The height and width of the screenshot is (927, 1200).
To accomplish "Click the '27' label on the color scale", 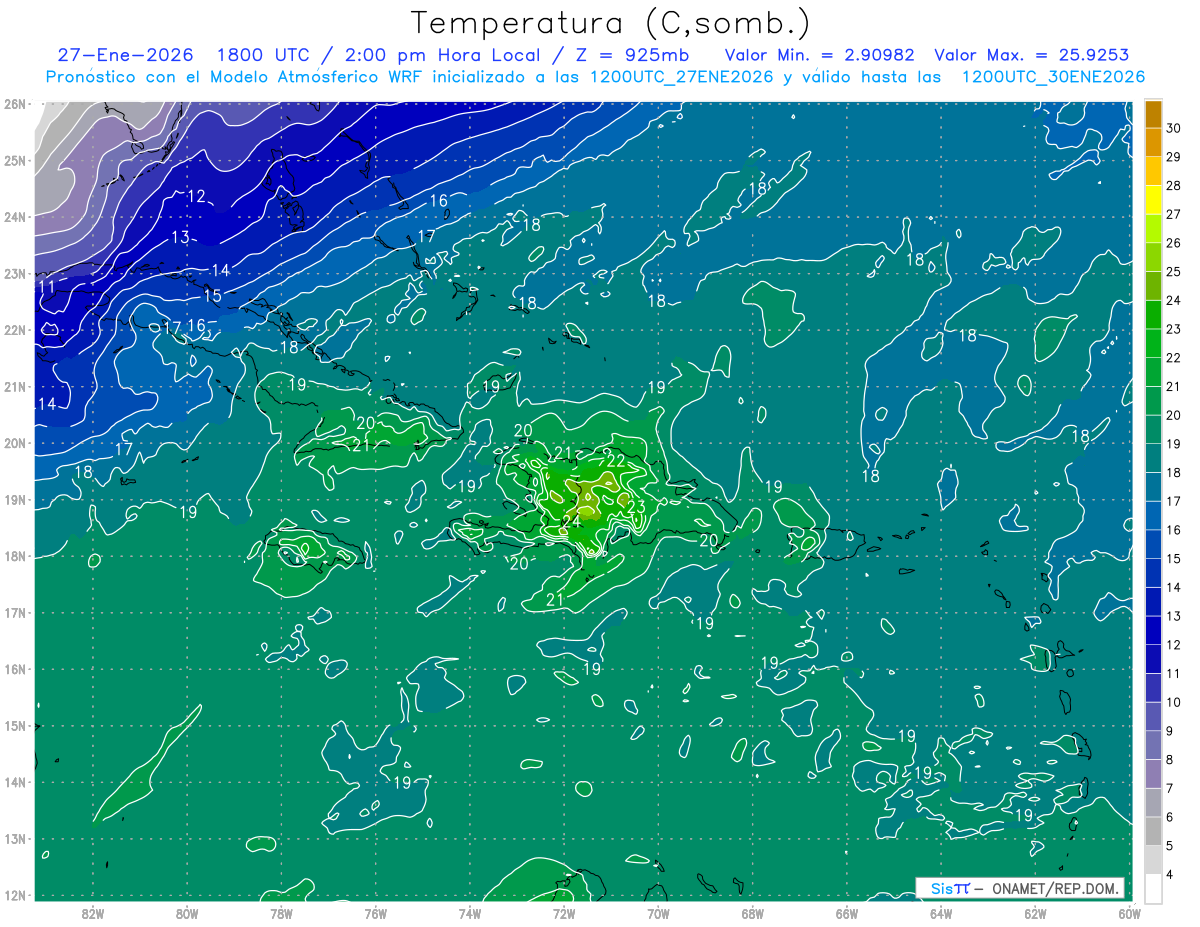I will coord(1174,214).
